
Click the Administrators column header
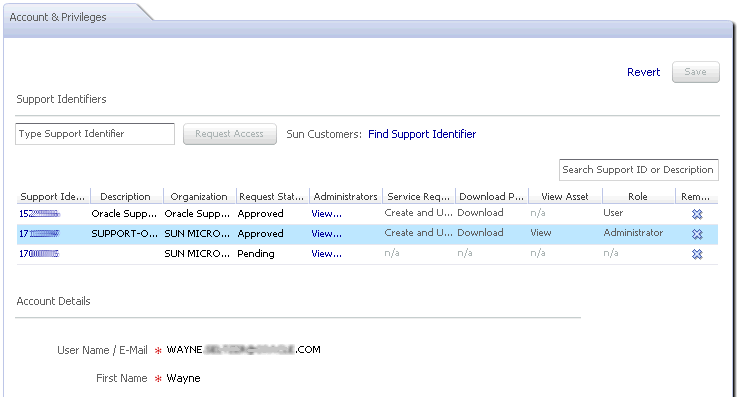click(x=345, y=196)
